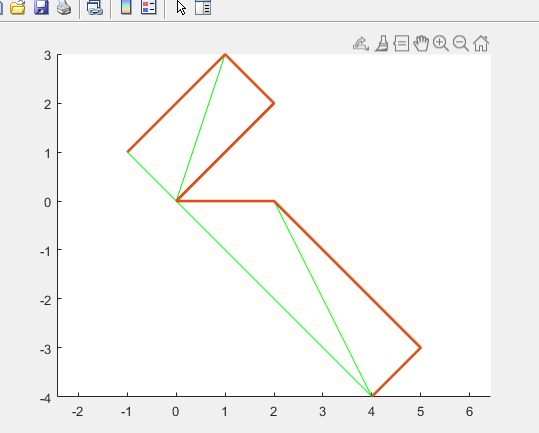Click x-axis tick label 2

(x=274, y=411)
